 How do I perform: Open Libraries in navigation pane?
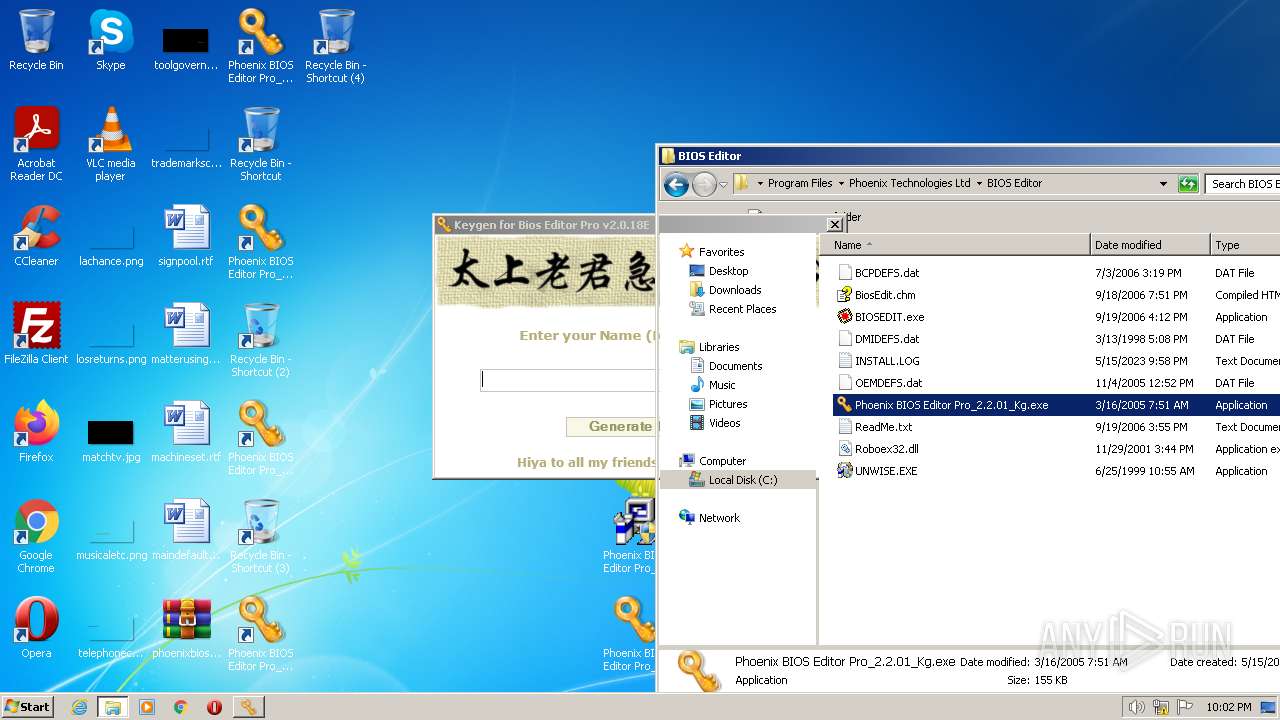pos(719,347)
